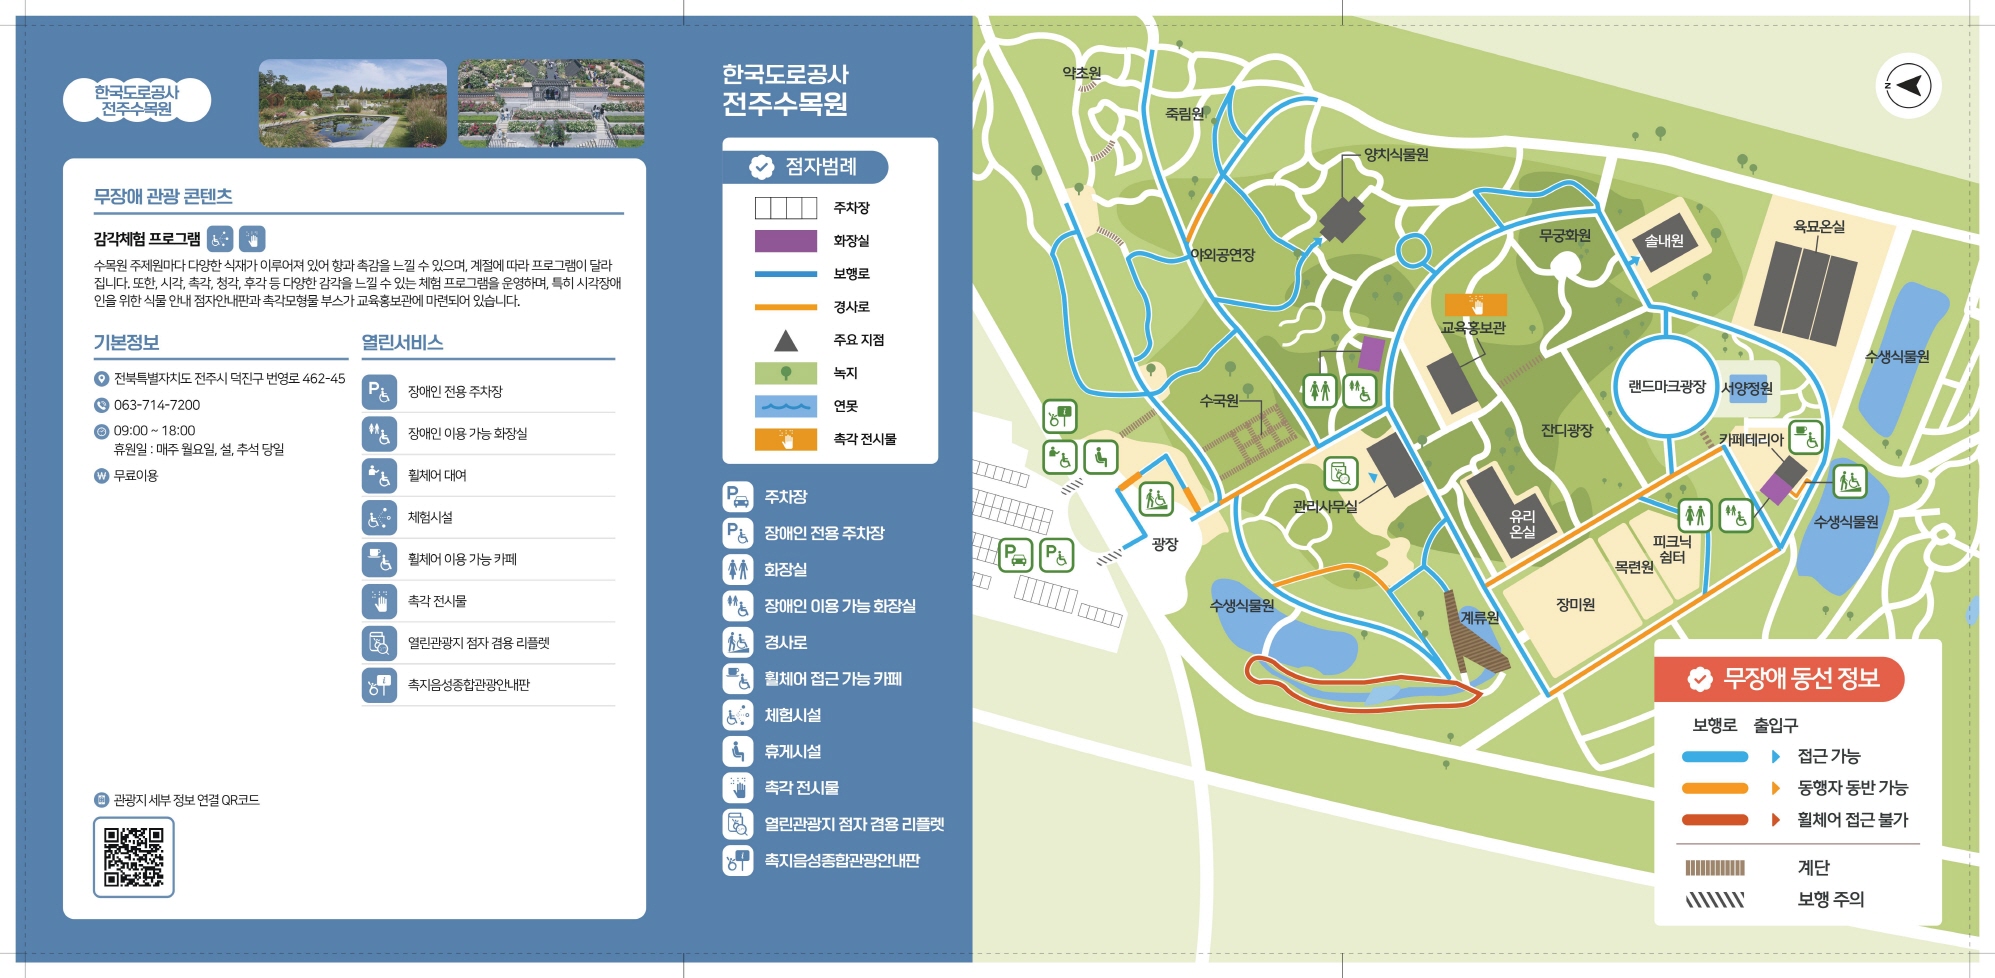Click the north compass arrow icon
Image resolution: width=1995 pixels, height=978 pixels.
pyautogui.click(x=1908, y=86)
